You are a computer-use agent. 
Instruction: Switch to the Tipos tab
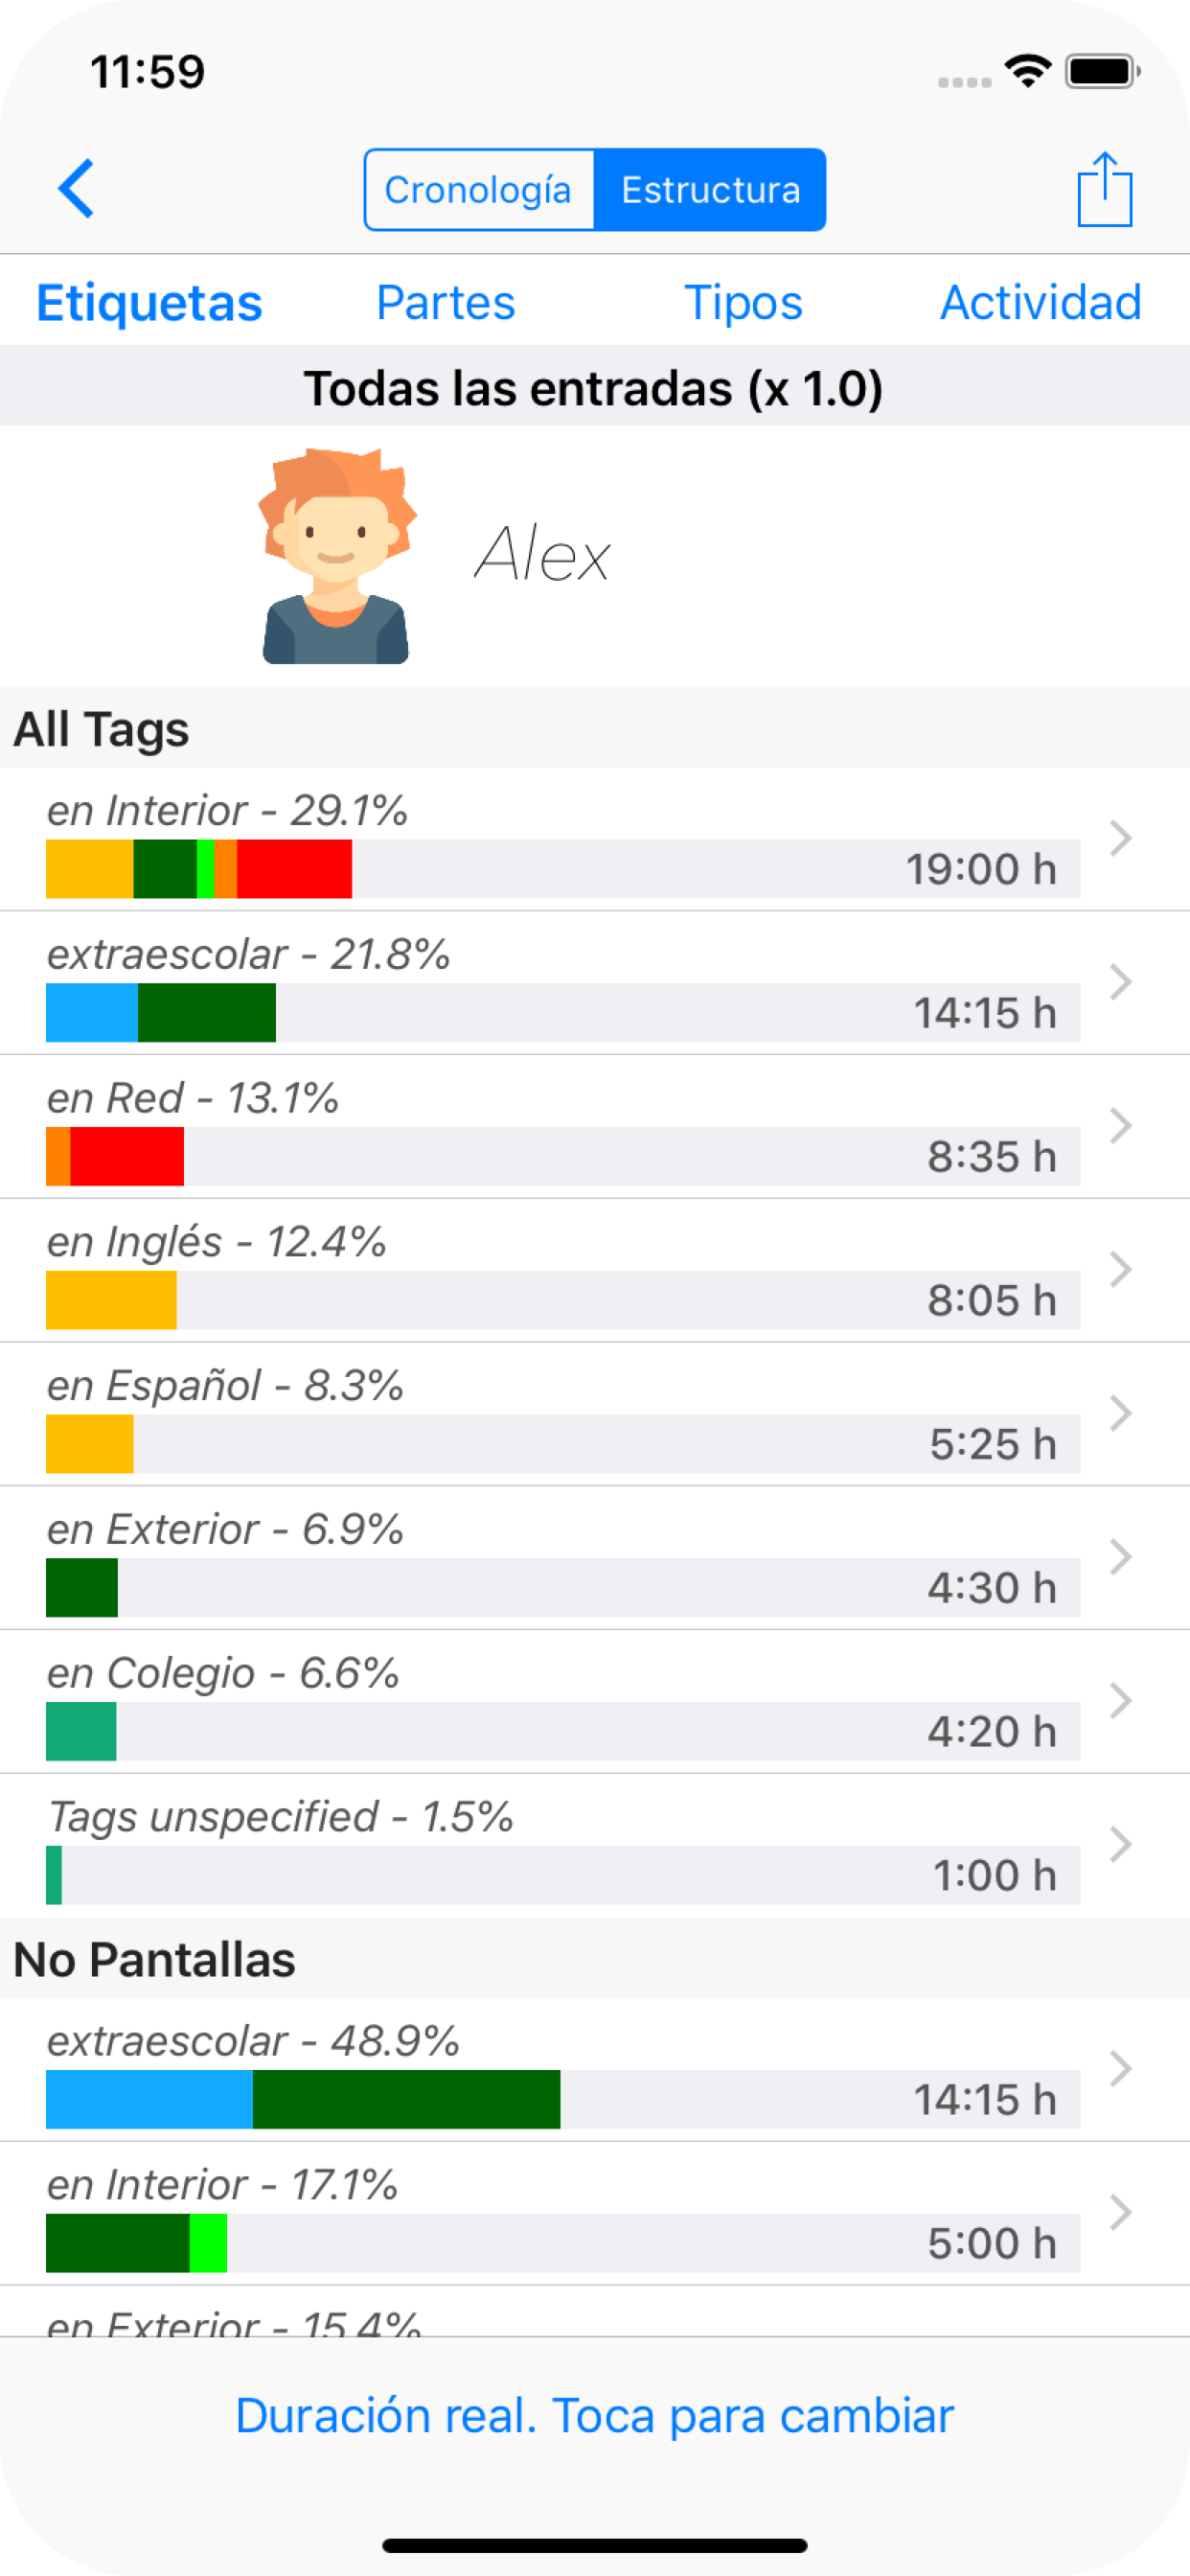click(743, 303)
